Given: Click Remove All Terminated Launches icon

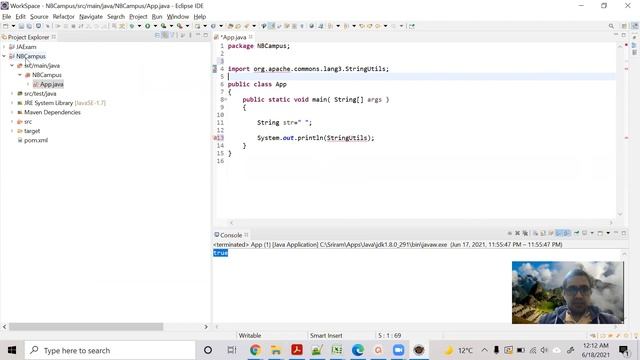Looking at the screenshot, I should [525, 233].
